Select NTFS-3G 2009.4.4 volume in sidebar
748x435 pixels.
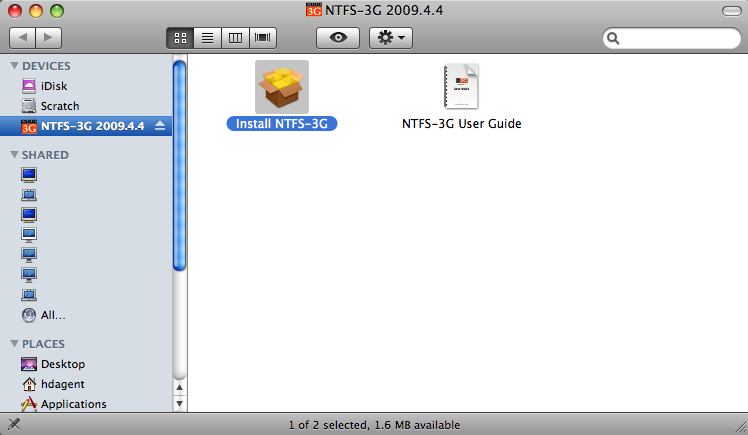(86, 126)
